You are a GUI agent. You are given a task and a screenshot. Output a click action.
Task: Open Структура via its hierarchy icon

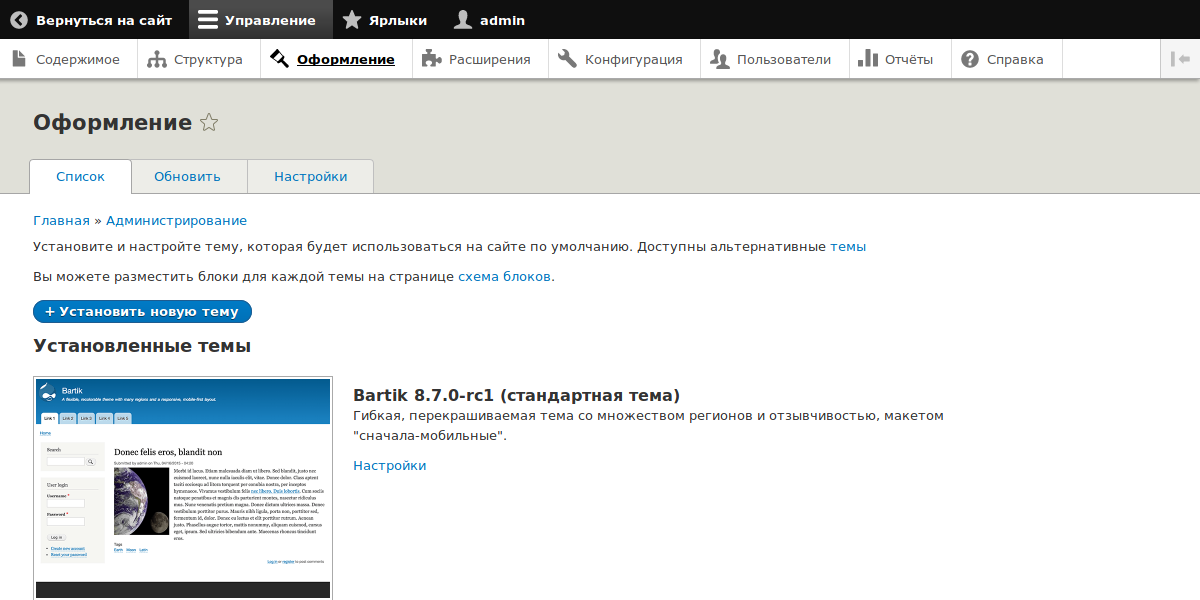point(156,59)
